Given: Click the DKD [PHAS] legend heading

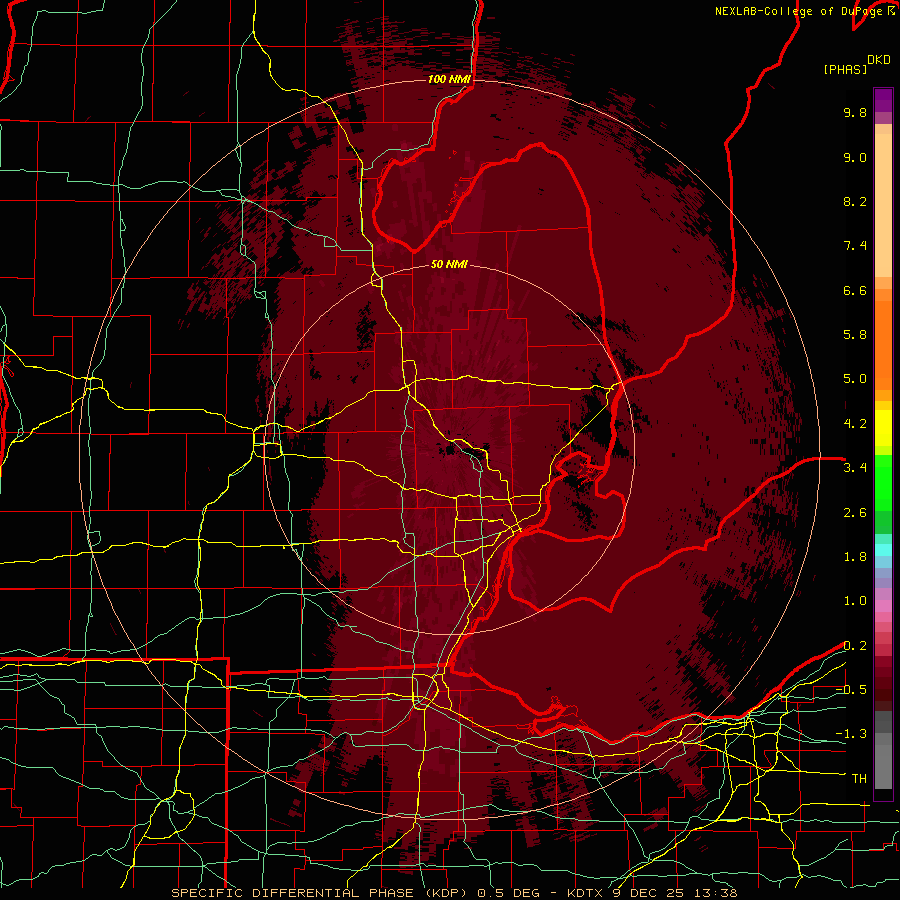Looking at the screenshot, I should click(x=856, y=64).
